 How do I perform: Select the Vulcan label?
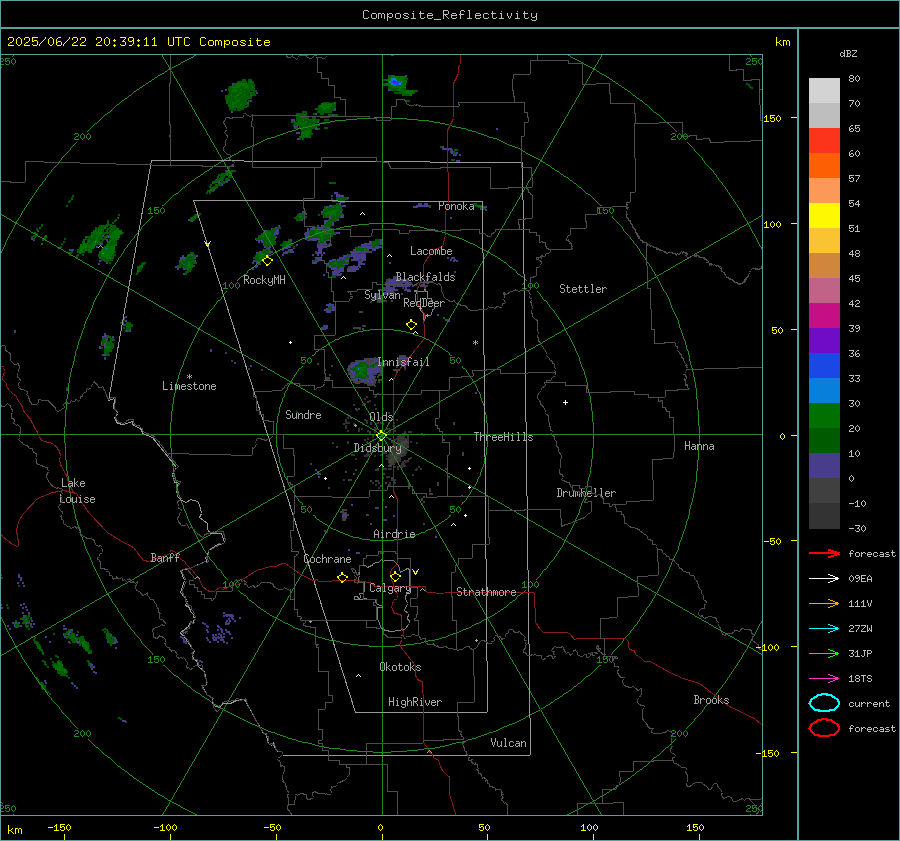pos(508,742)
